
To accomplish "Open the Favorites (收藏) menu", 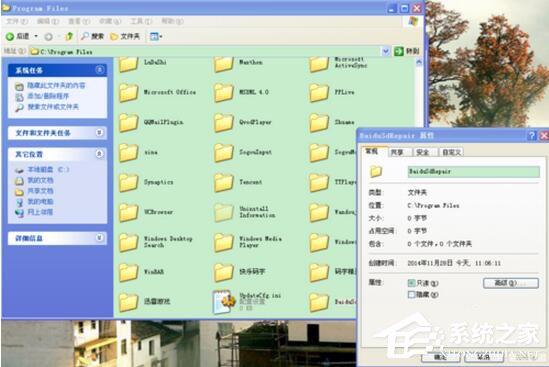I will (x=110, y=21).
